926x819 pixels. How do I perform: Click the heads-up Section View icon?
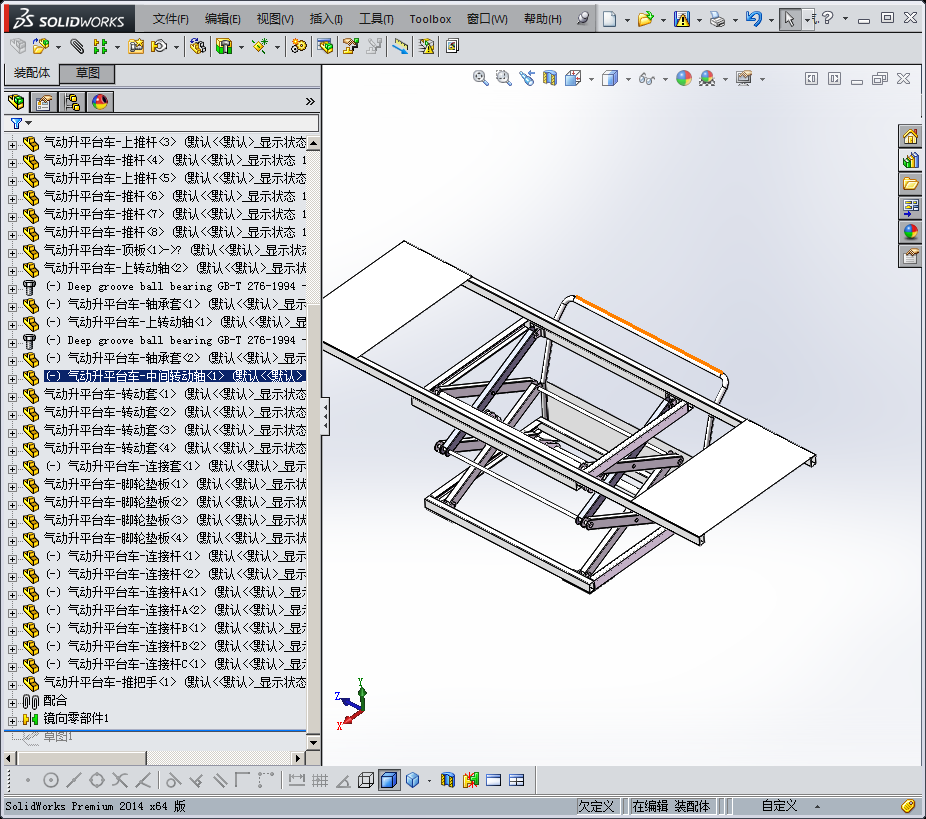550,78
